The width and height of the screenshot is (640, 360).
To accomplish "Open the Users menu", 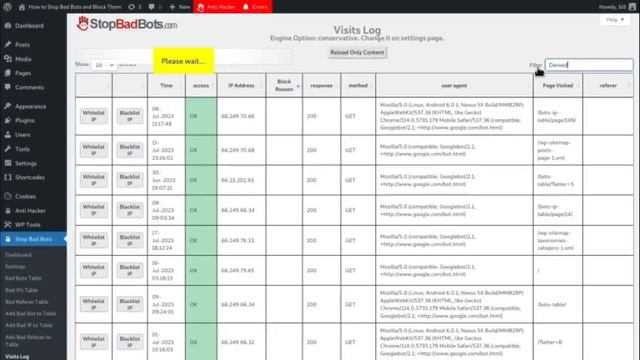I will [x=22, y=135].
